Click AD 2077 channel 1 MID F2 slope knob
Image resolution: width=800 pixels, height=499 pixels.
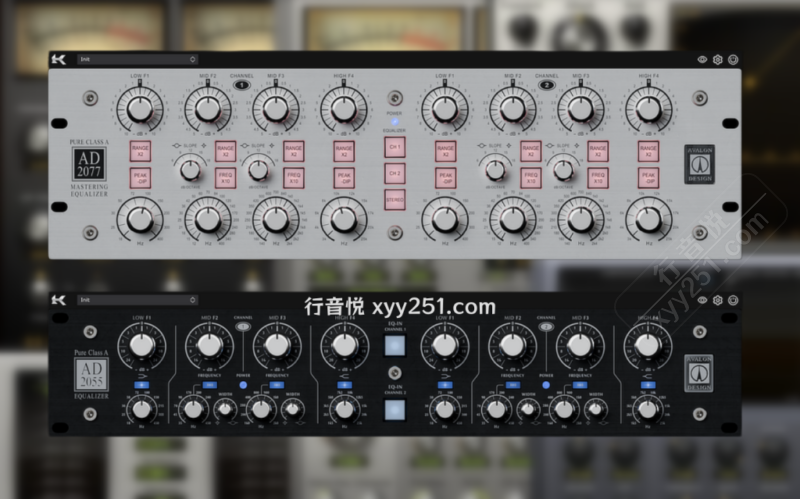pos(190,171)
